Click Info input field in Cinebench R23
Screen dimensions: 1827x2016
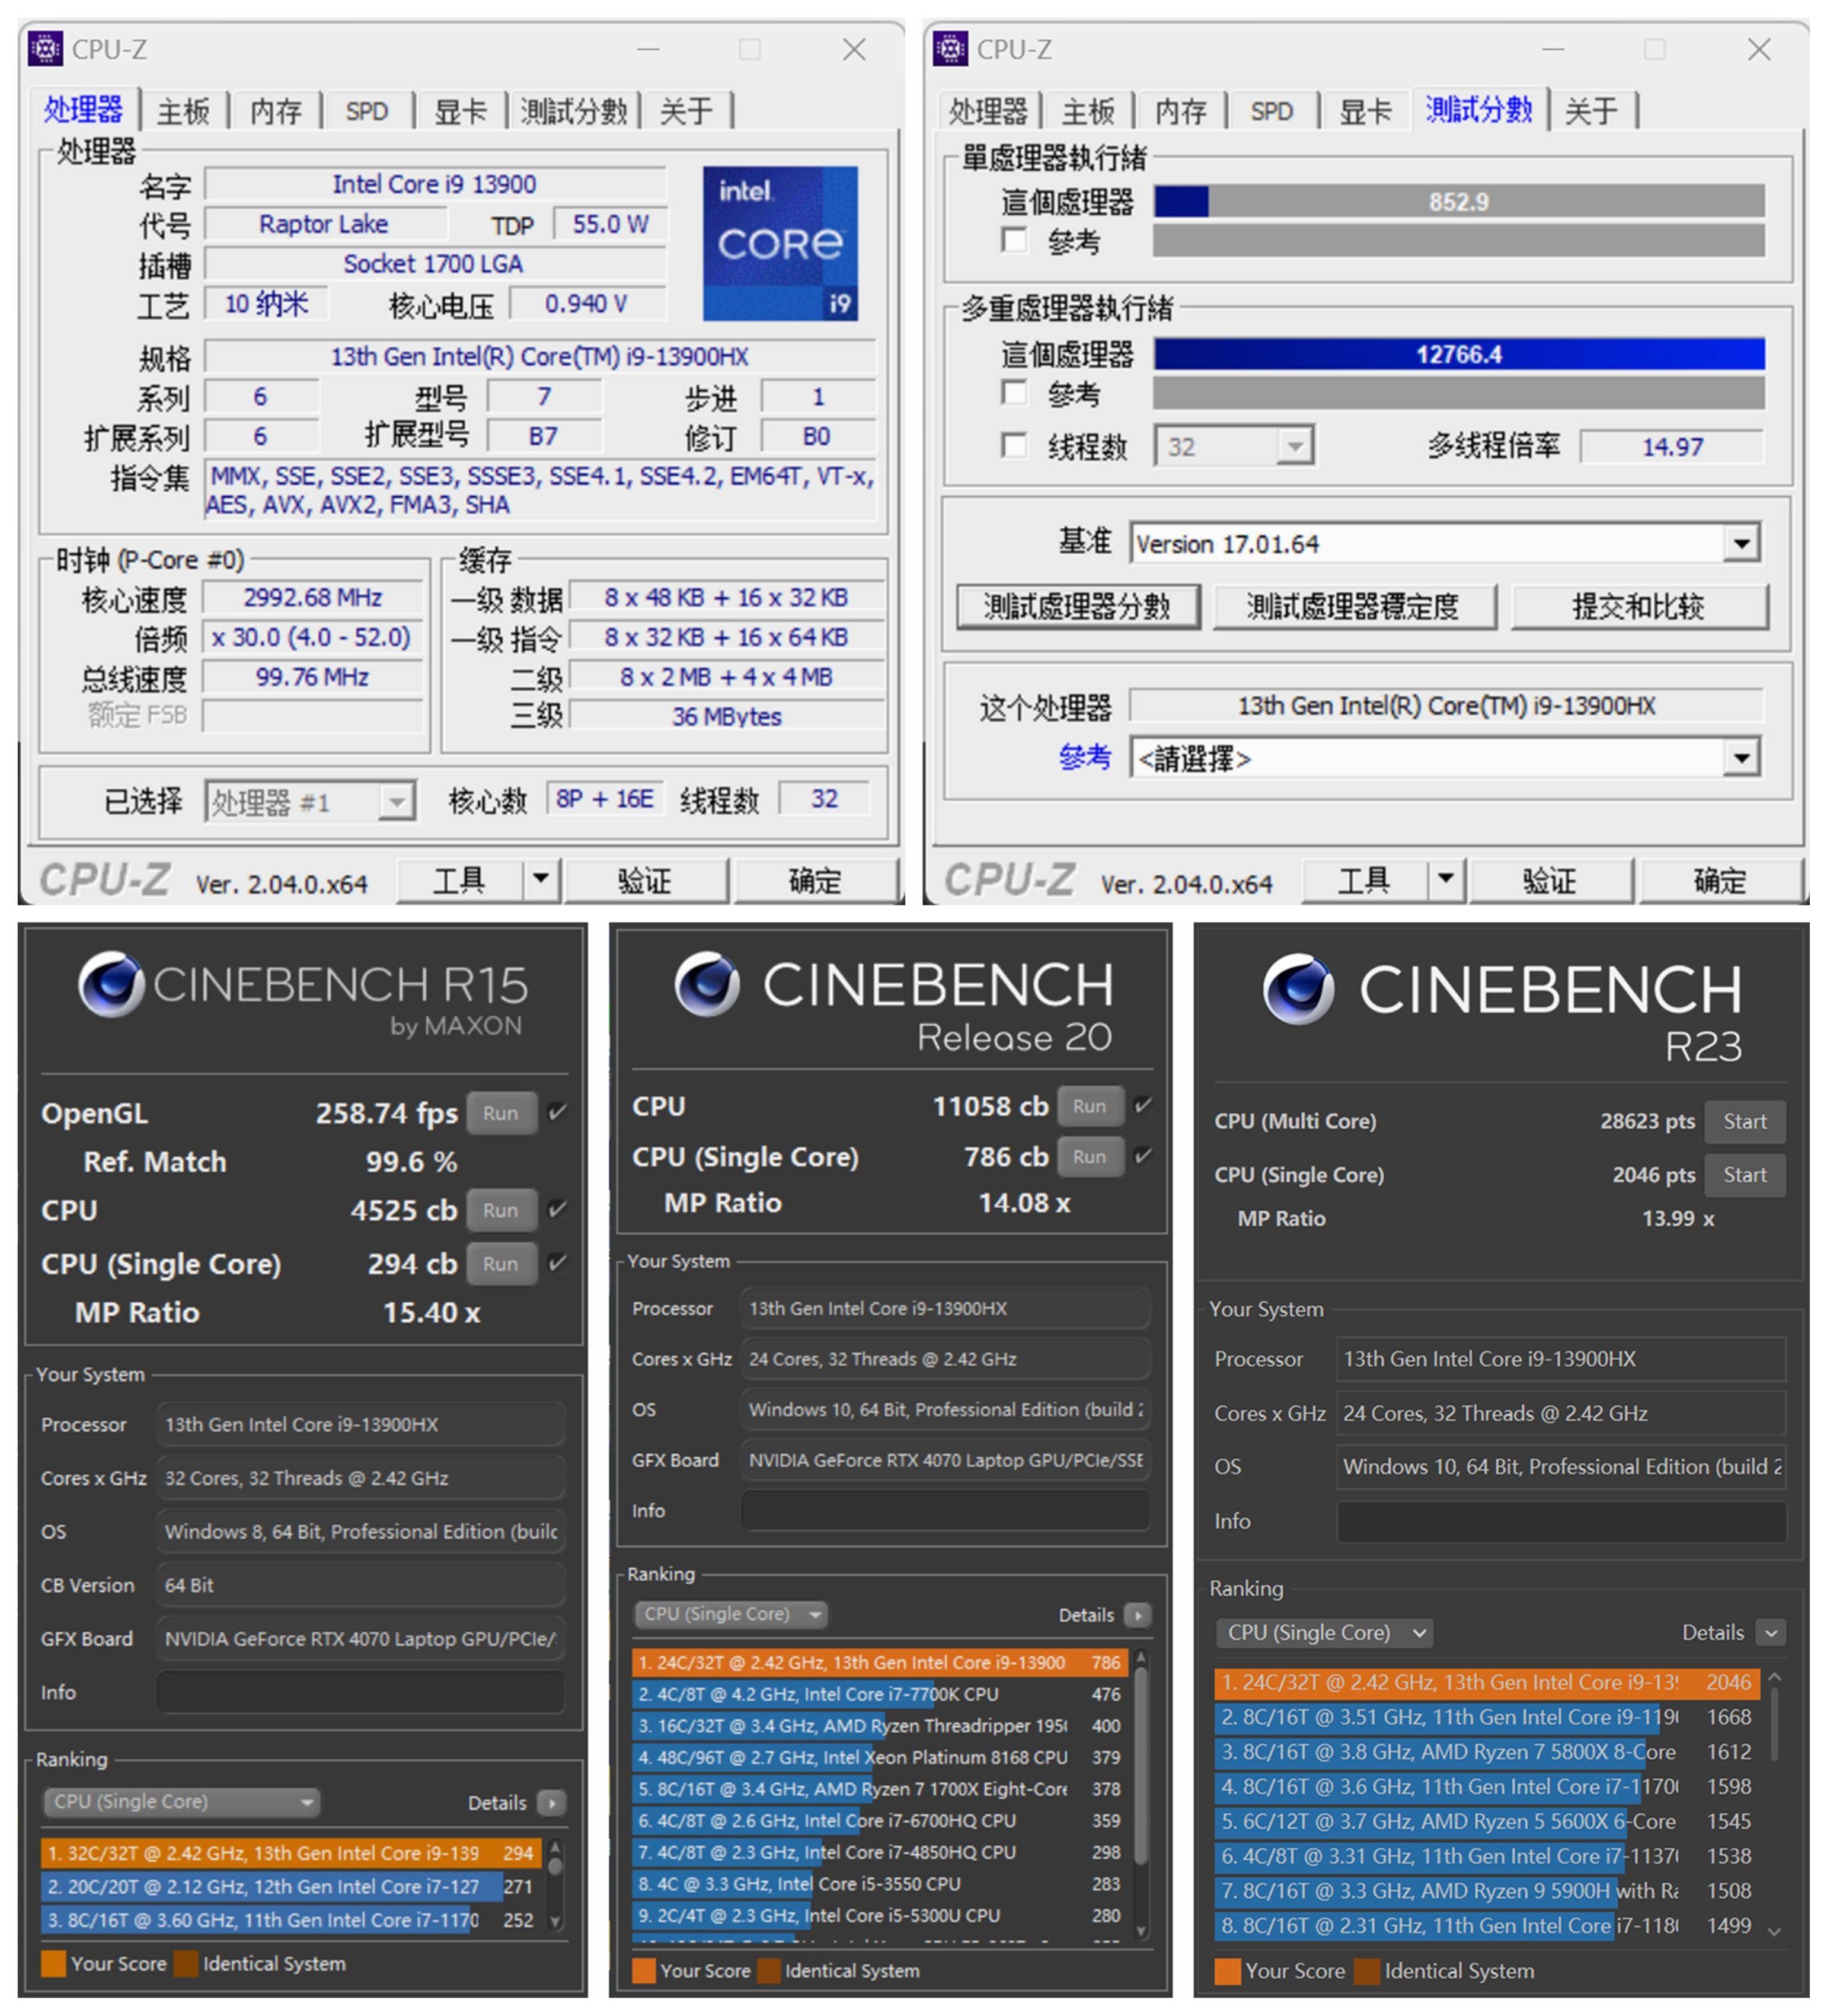(1561, 1521)
